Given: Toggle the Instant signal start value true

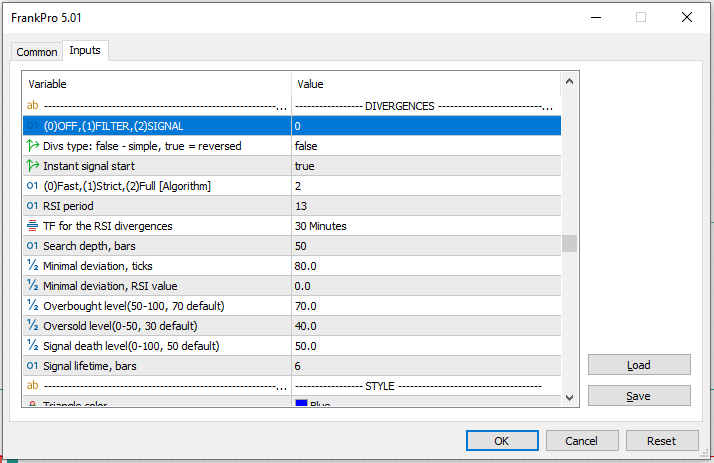Looking at the screenshot, I should pyautogui.click(x=425, y=166).
